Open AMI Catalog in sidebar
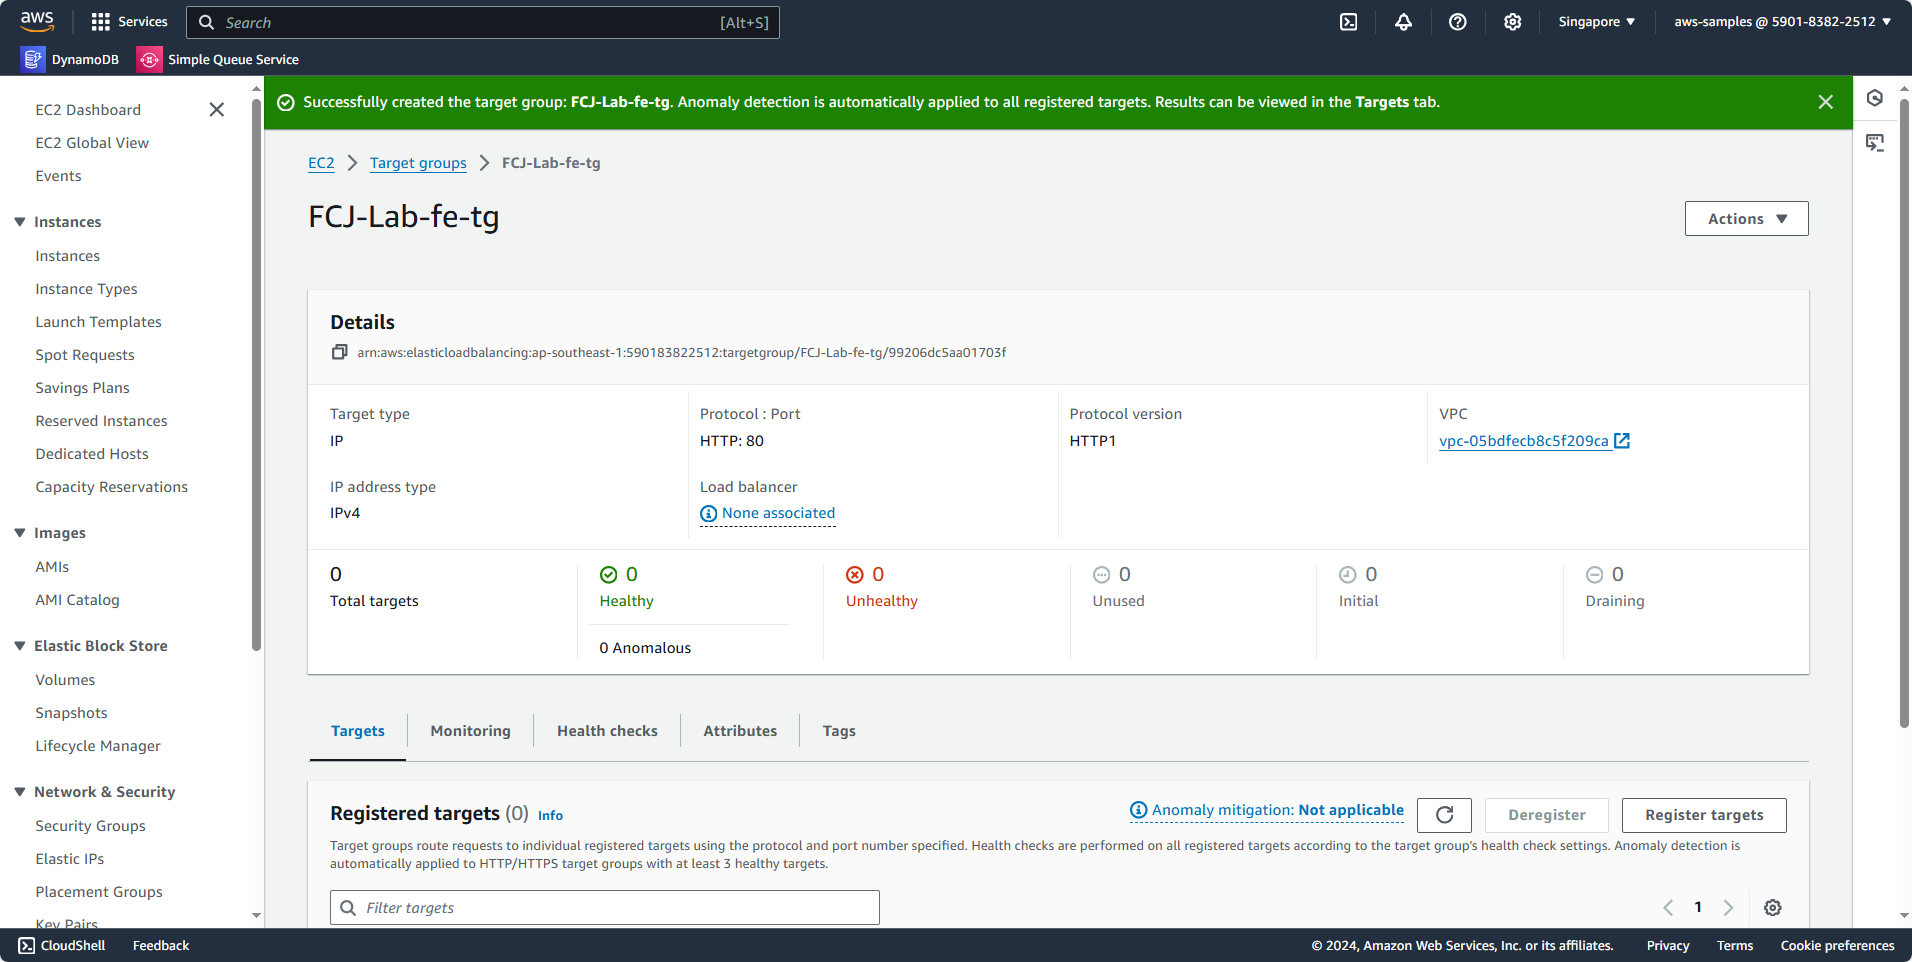The image size is (1912, 962). 77,600
